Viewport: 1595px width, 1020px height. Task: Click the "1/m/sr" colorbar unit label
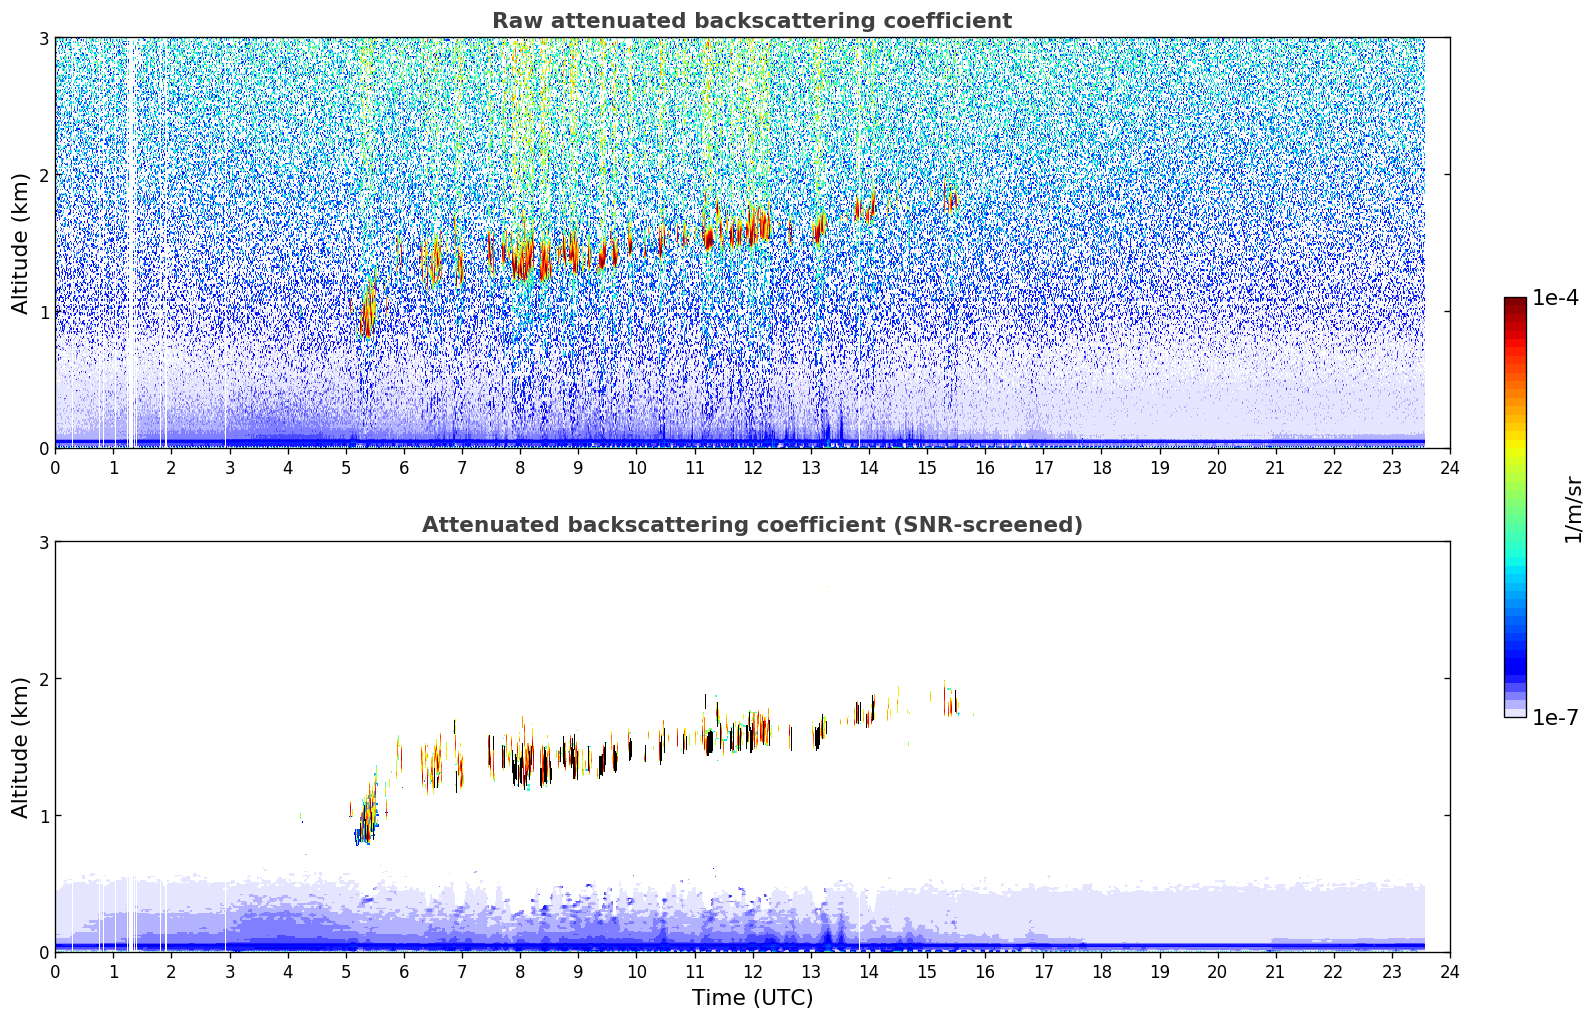1573,509
